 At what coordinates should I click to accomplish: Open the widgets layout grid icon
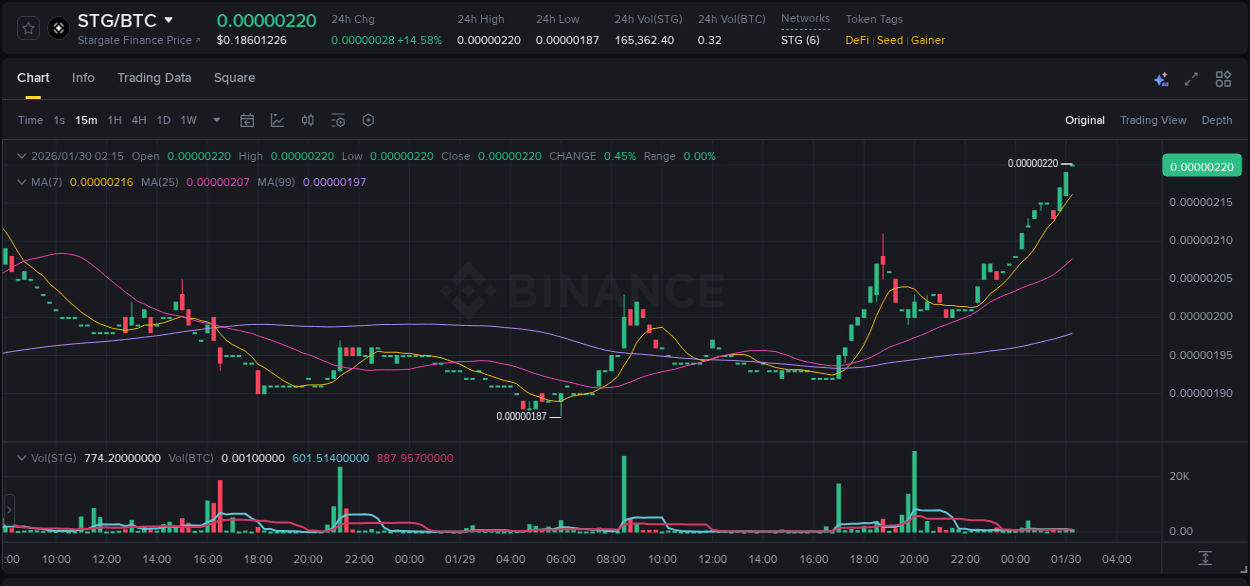[x=1223, y=78]
